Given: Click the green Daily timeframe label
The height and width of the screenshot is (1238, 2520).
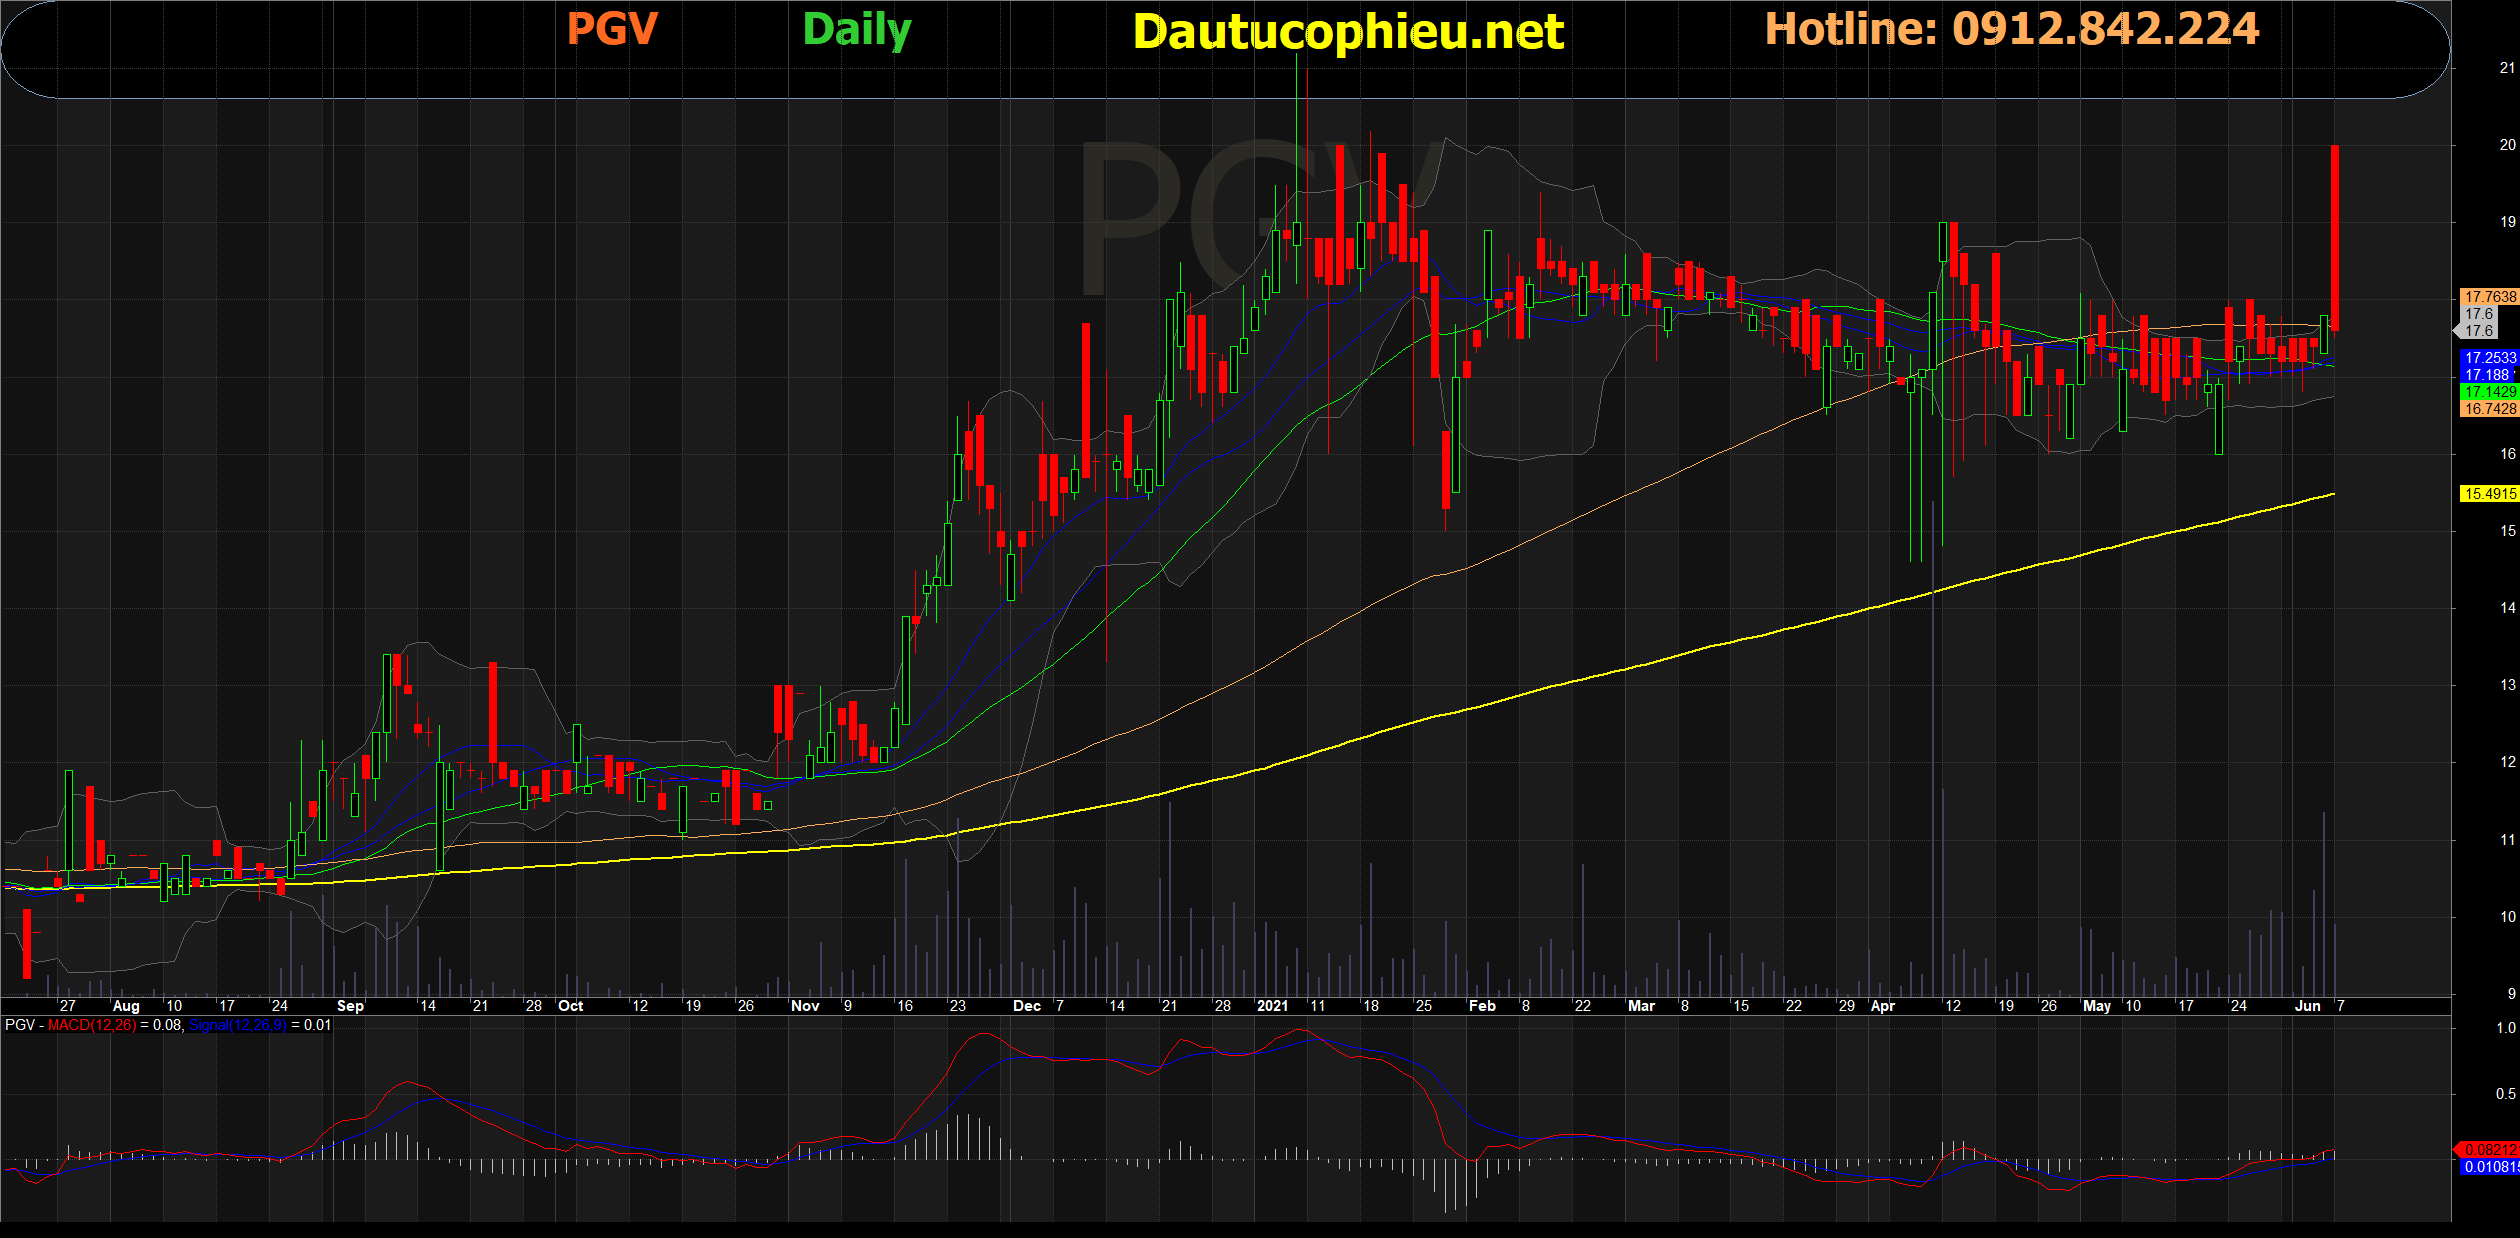Looking at the screenshot, I should tap(857, 30).
